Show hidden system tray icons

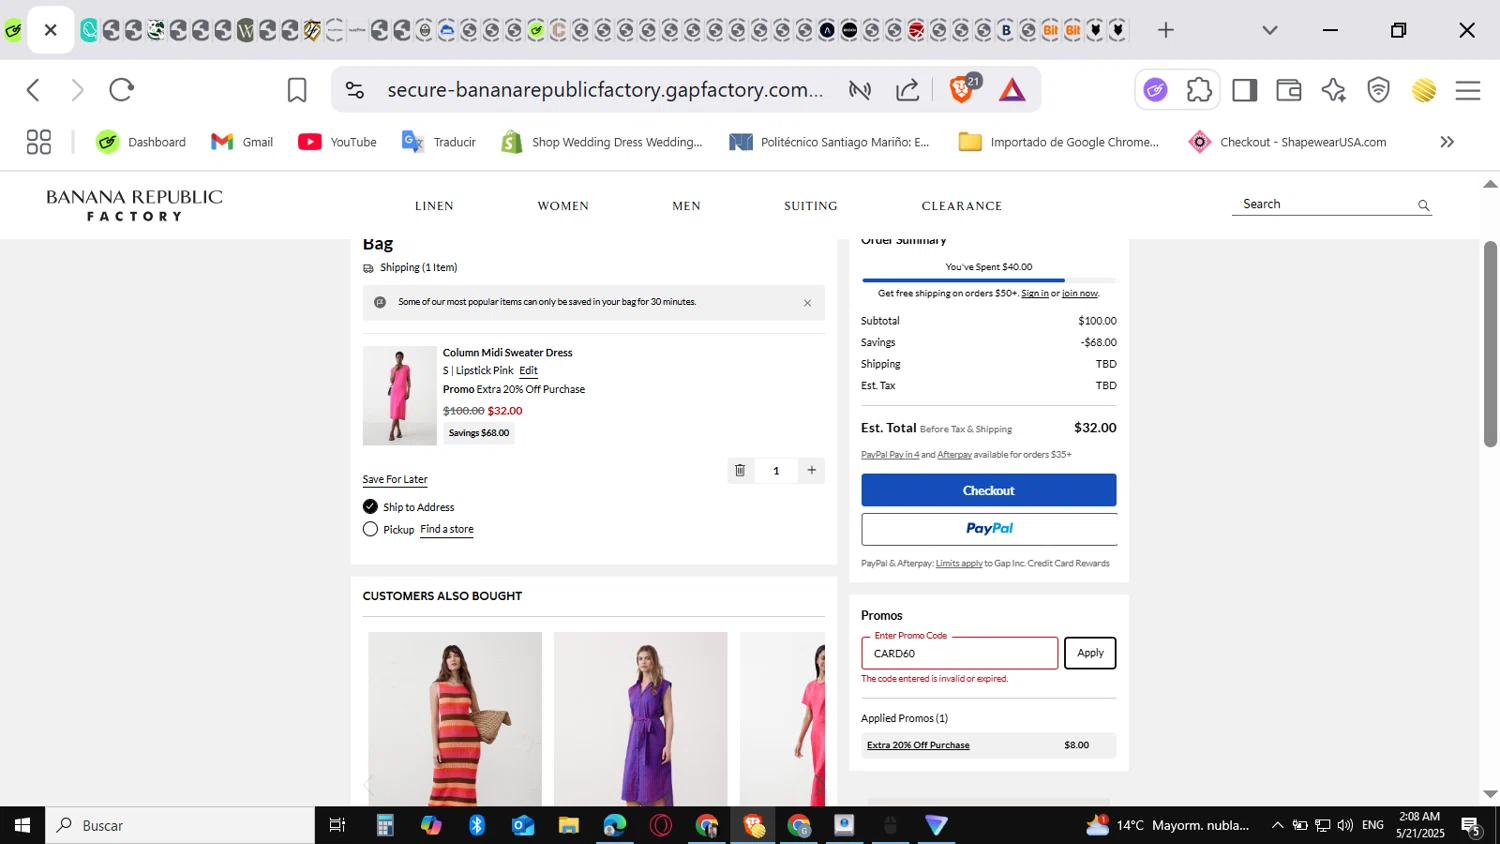pos(1277,825)
